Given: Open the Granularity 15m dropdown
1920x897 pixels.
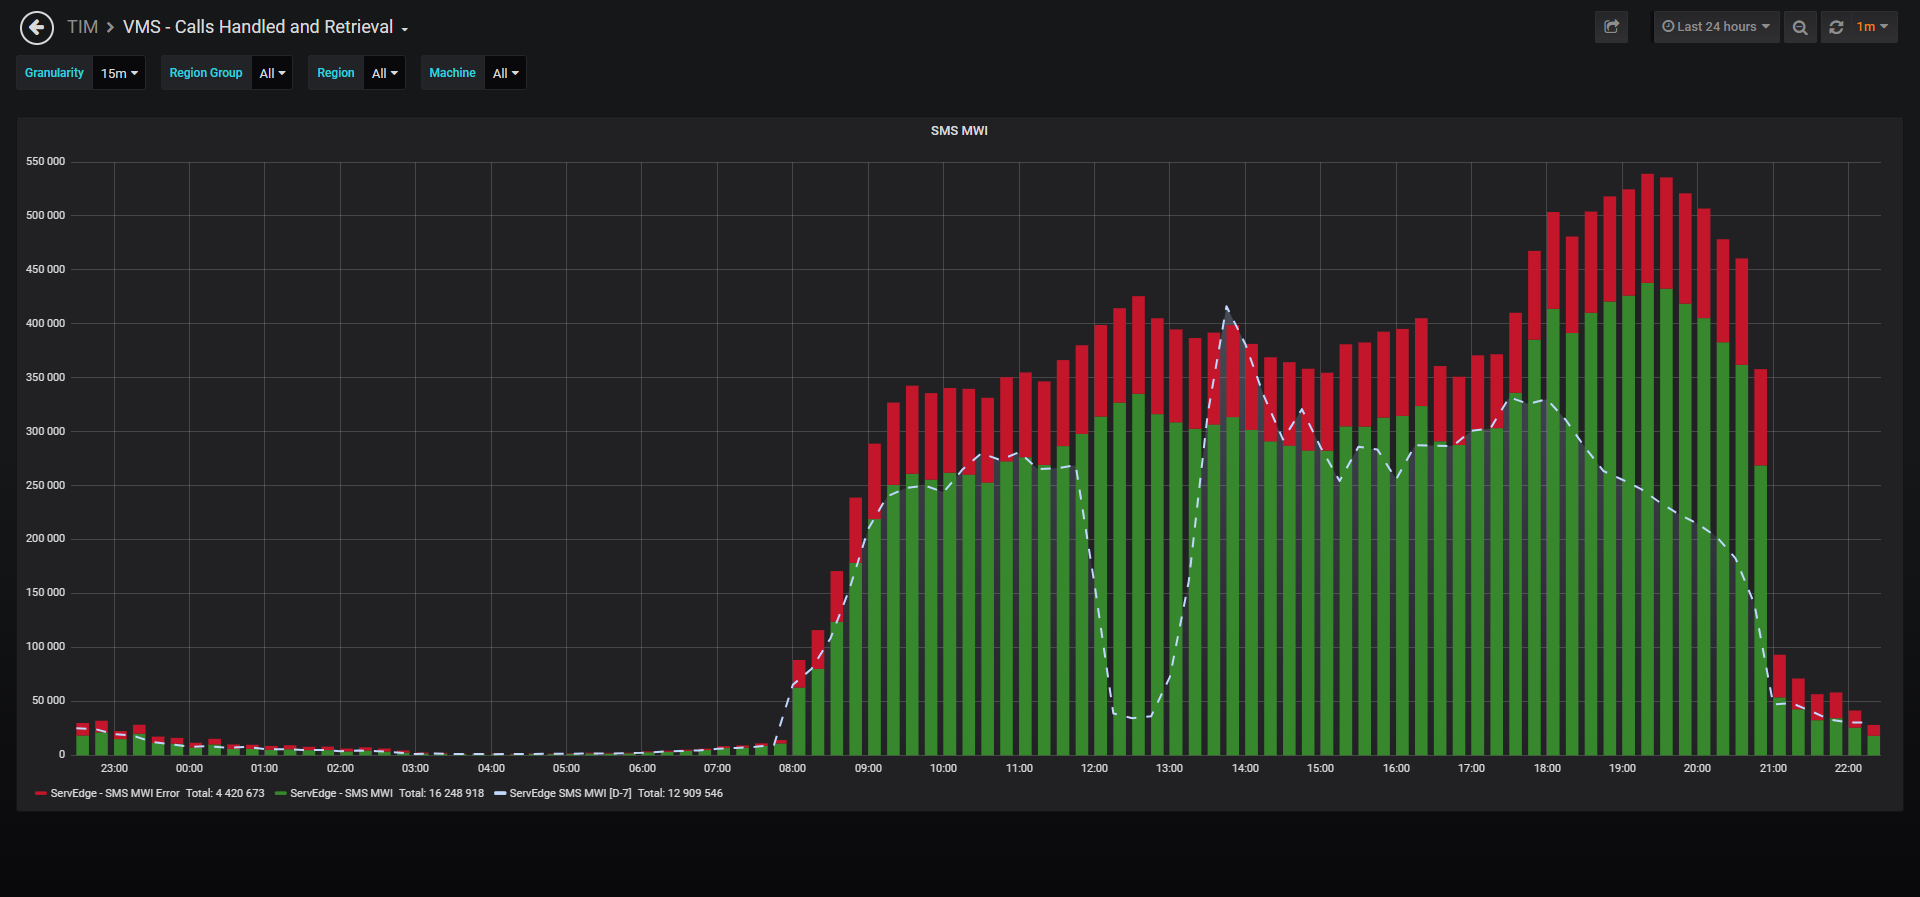Looking at the screenshot, I should [x=119, y=73].
